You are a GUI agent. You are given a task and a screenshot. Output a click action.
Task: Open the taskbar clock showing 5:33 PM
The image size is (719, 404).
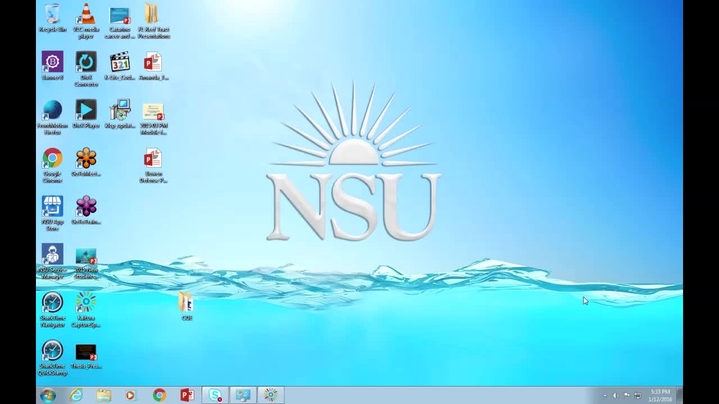[660, 395]
